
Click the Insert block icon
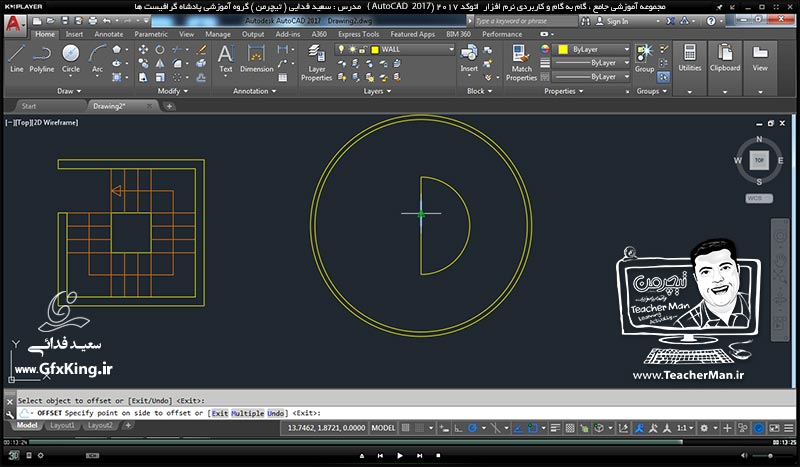(469, 59)
